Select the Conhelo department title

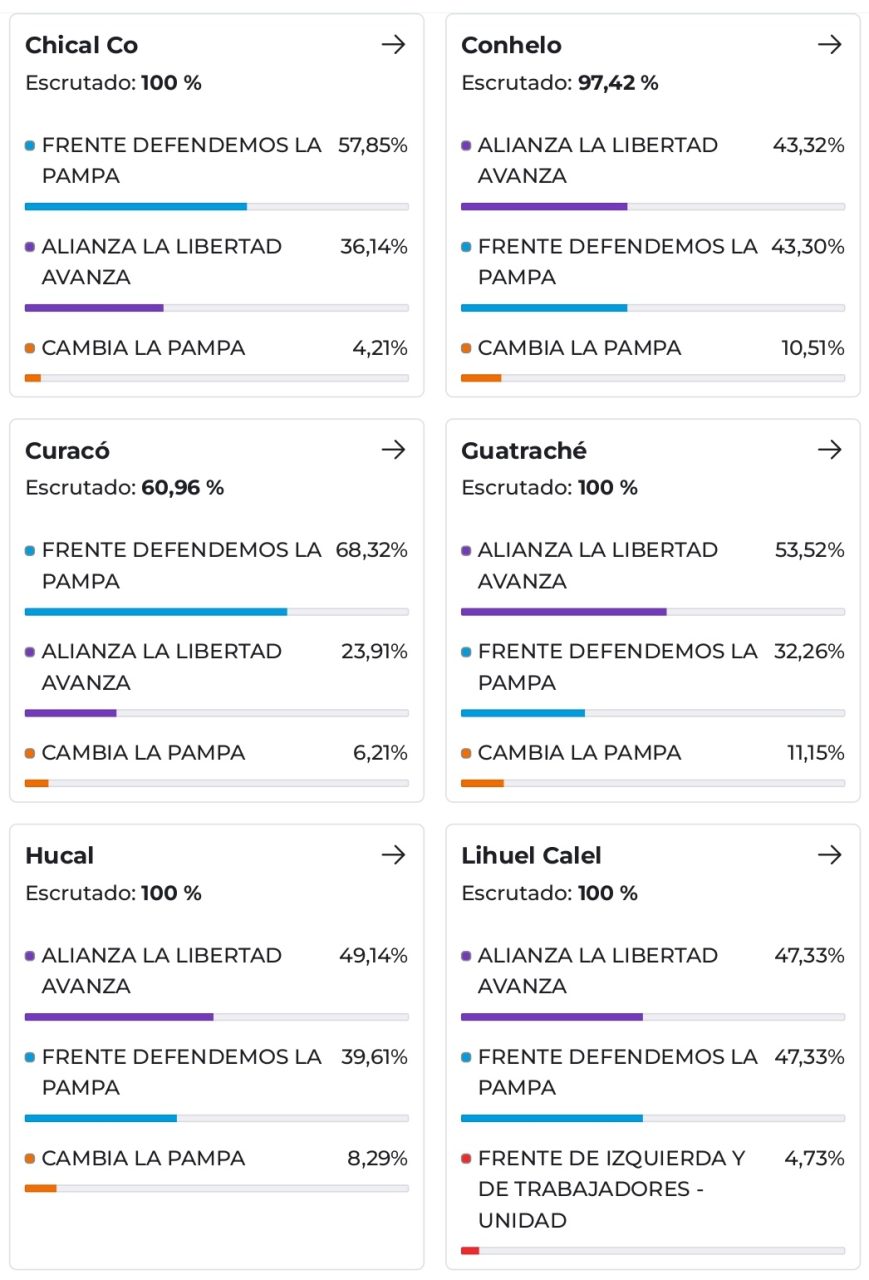tap(511, 45)
